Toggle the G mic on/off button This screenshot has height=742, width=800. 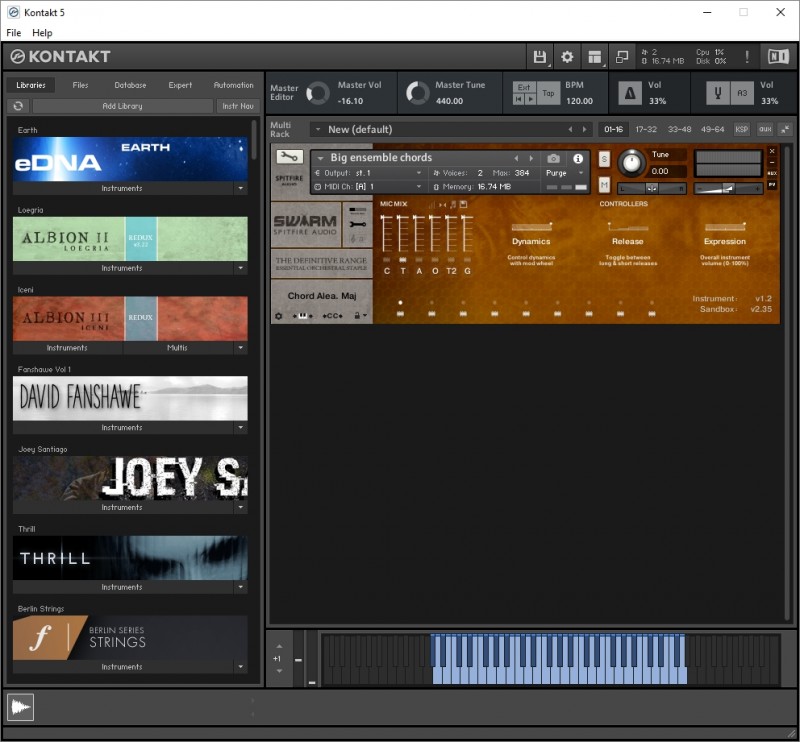point(467,260)
